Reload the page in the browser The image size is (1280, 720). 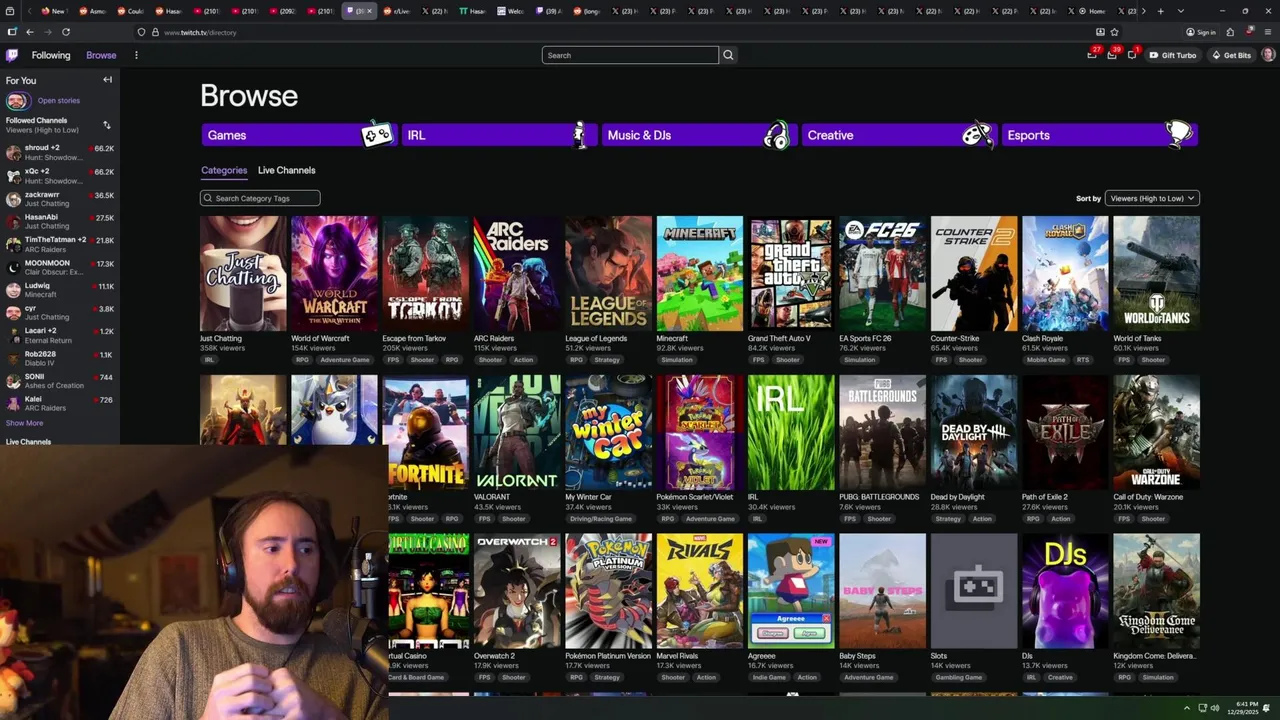(66, 32)
